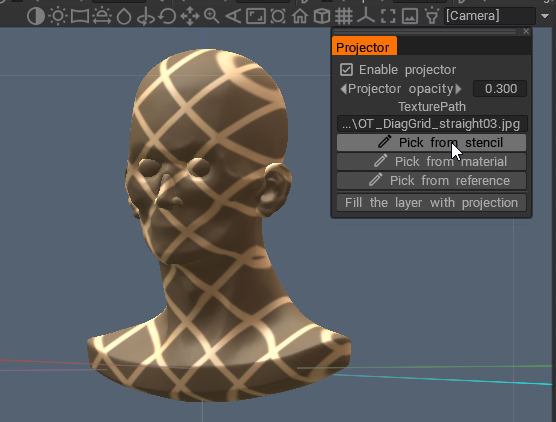Image resolution: width=556 pixels, height=422 pixels.
Task: Click the half-circle contrast icon
Action: pyautogui.click(x=36, y=16)
